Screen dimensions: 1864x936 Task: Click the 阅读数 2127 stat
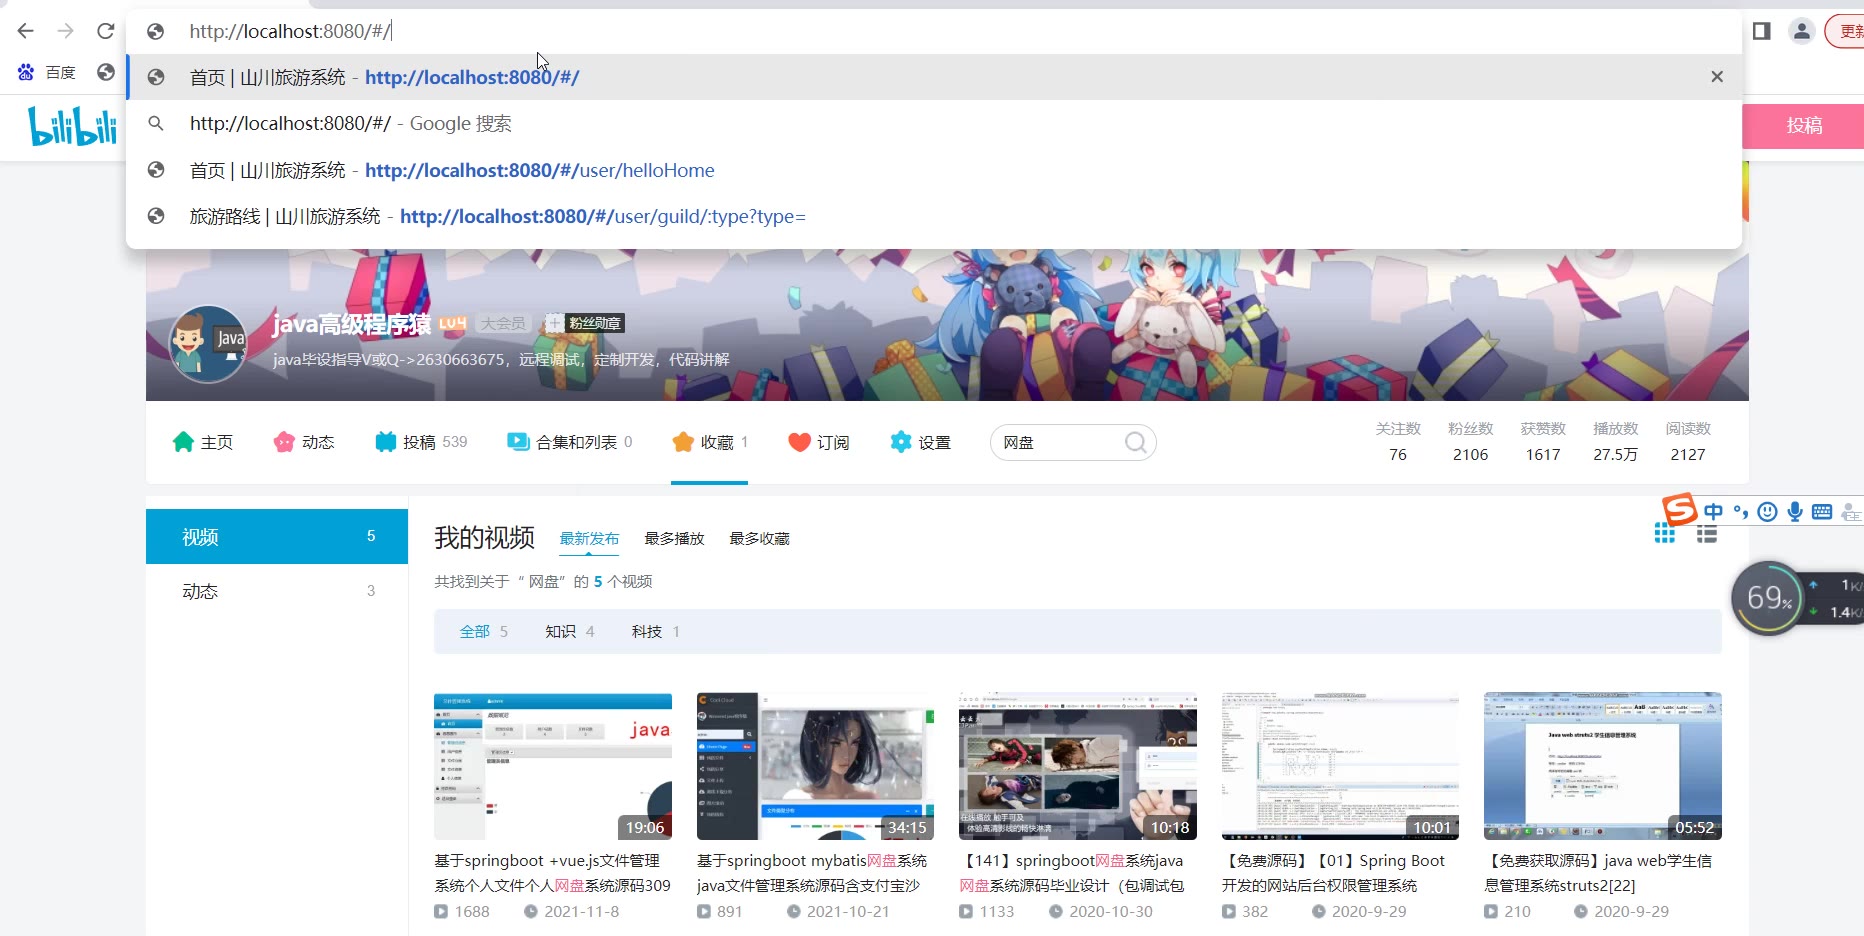tap(1688, 441)
